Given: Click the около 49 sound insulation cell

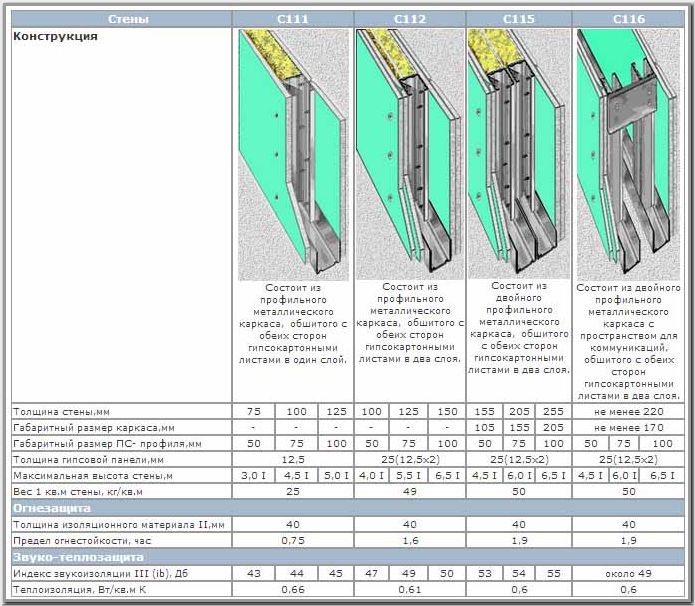Looking at the screenshot, I should 628,572.
